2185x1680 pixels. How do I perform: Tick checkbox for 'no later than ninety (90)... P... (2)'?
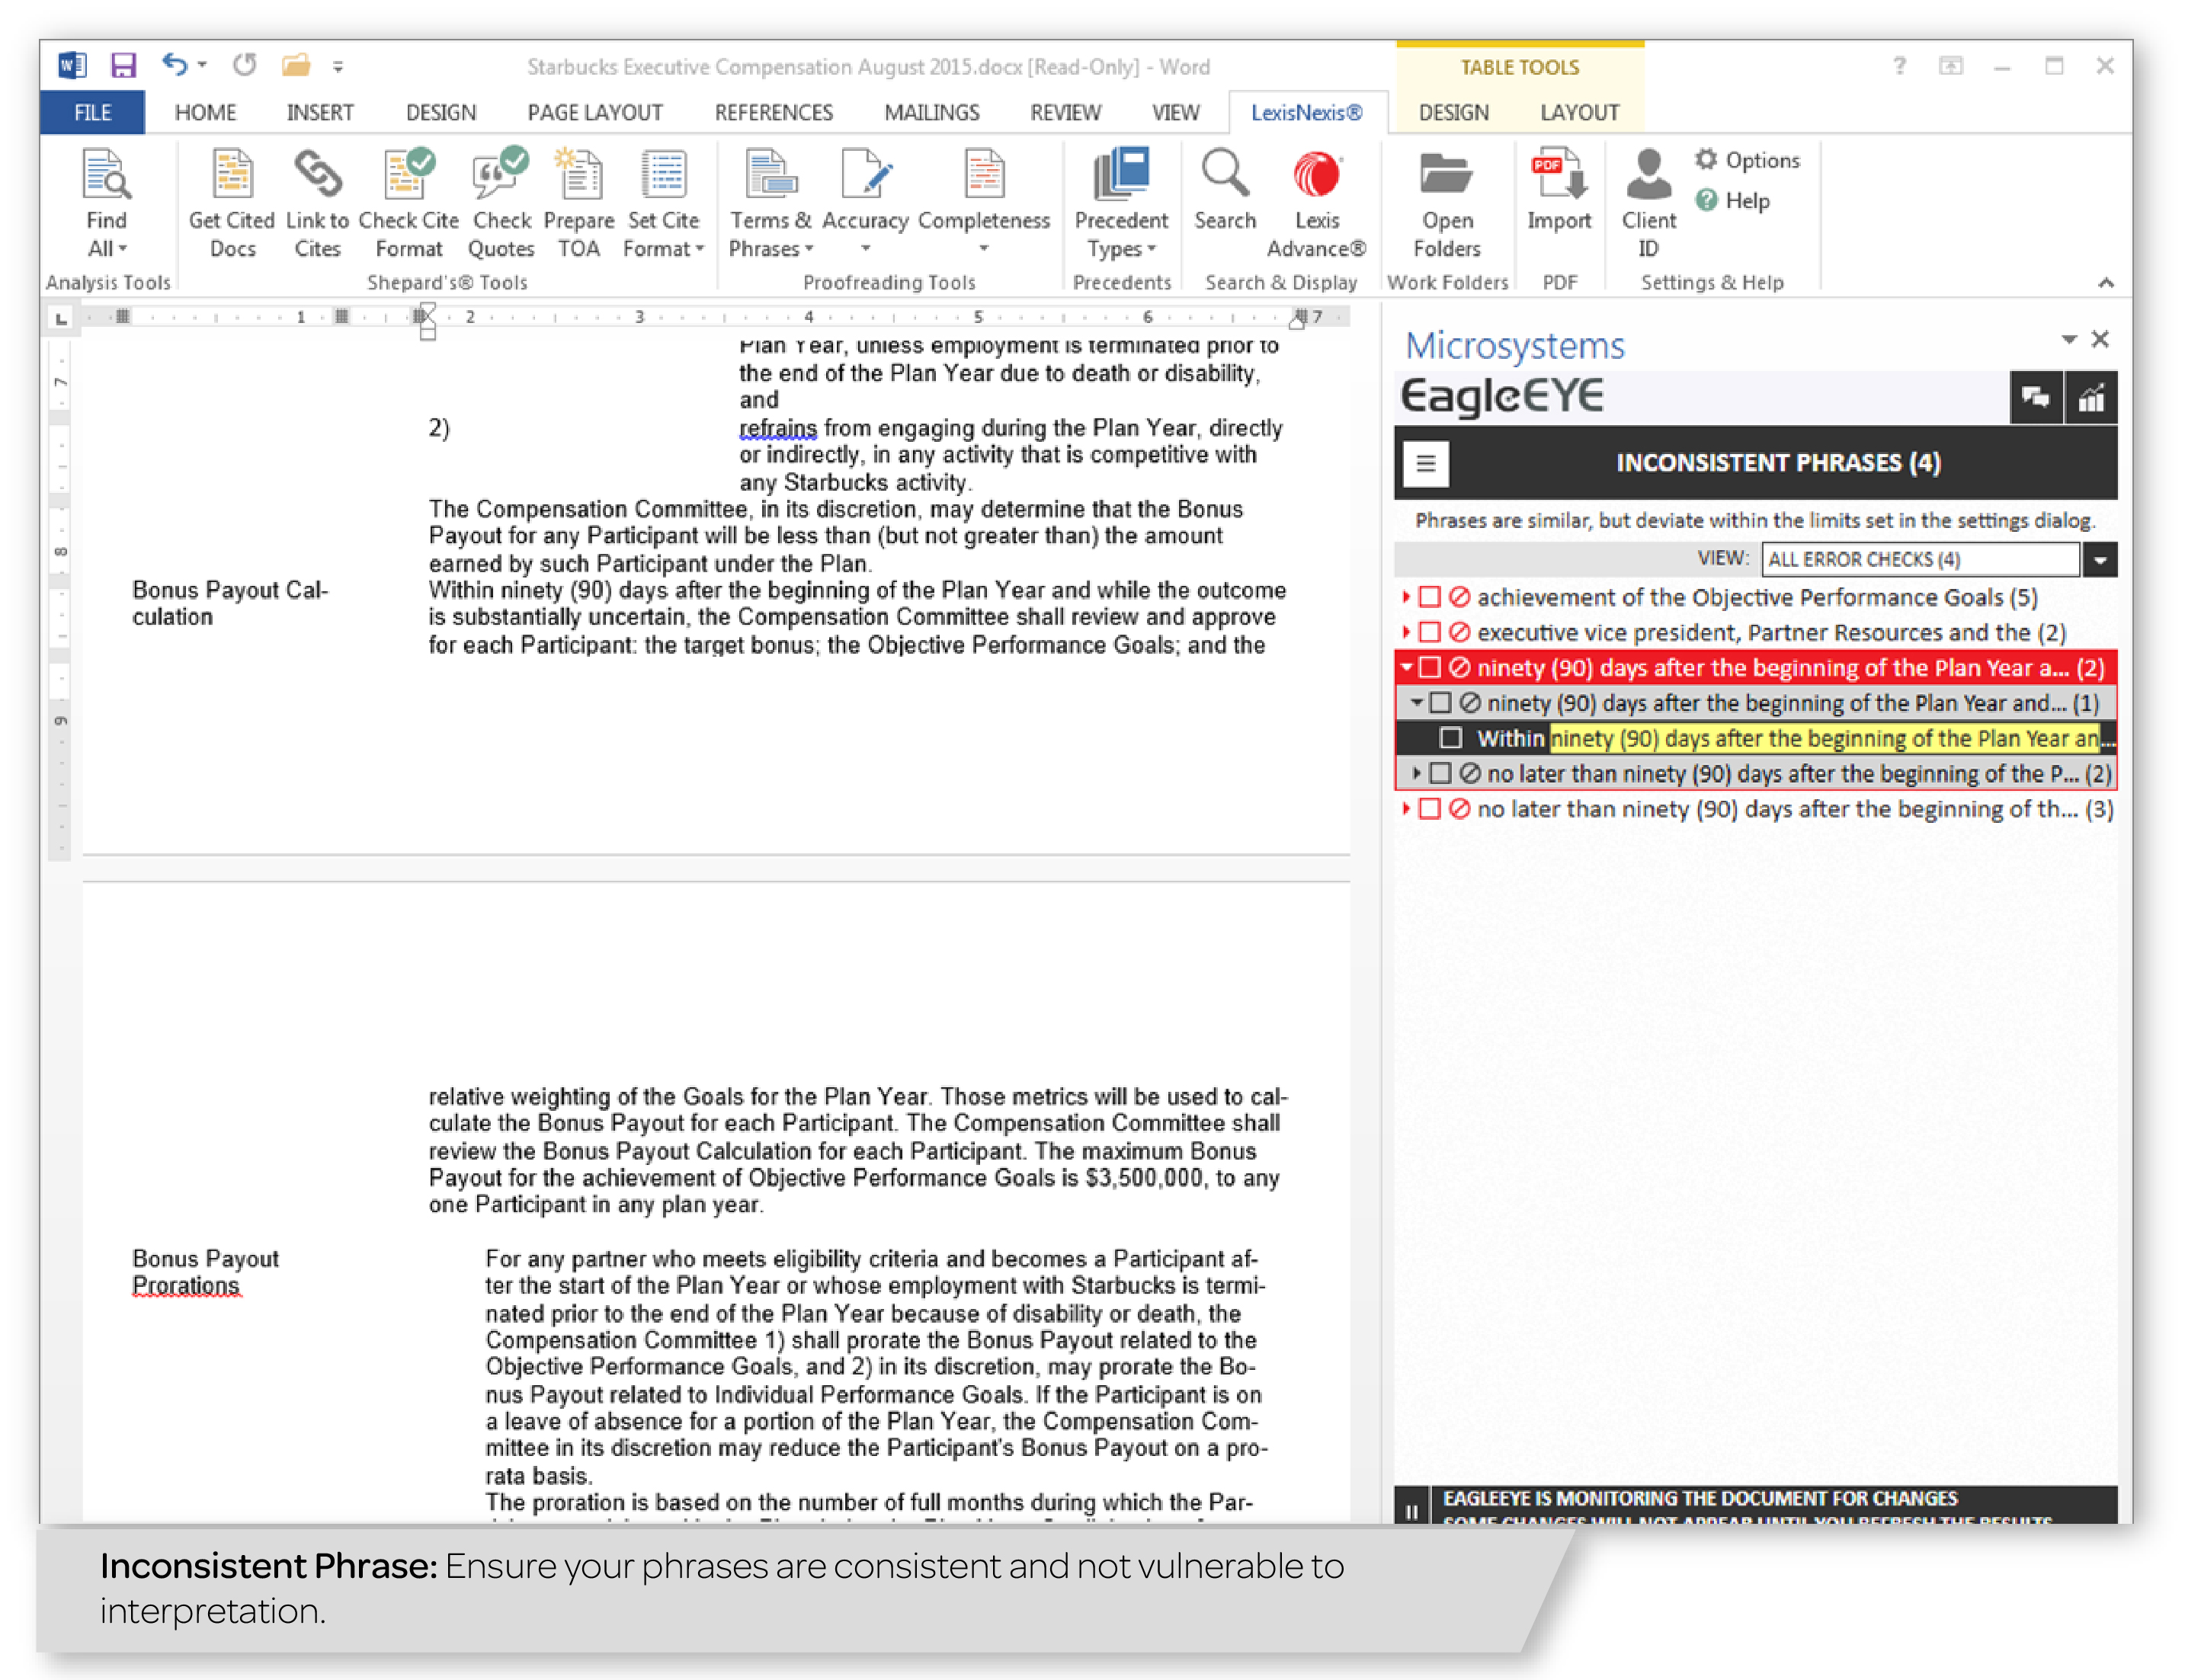click(x=1440, y=773)
